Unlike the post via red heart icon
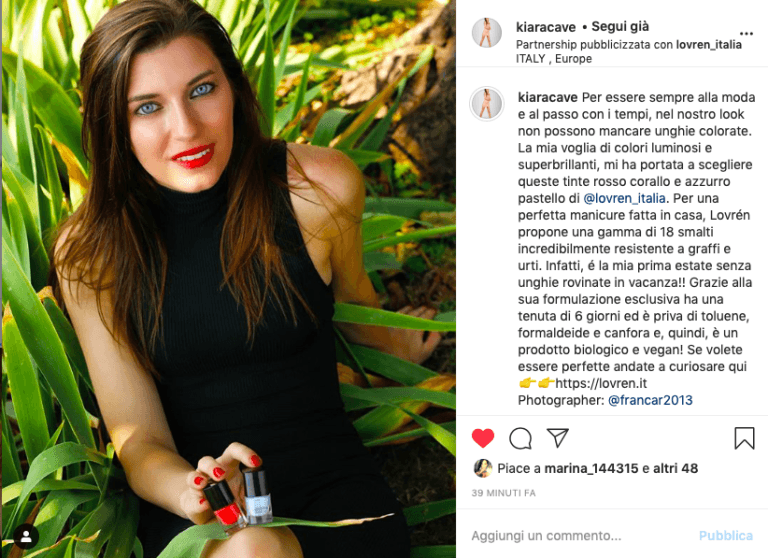 (483, 438)
